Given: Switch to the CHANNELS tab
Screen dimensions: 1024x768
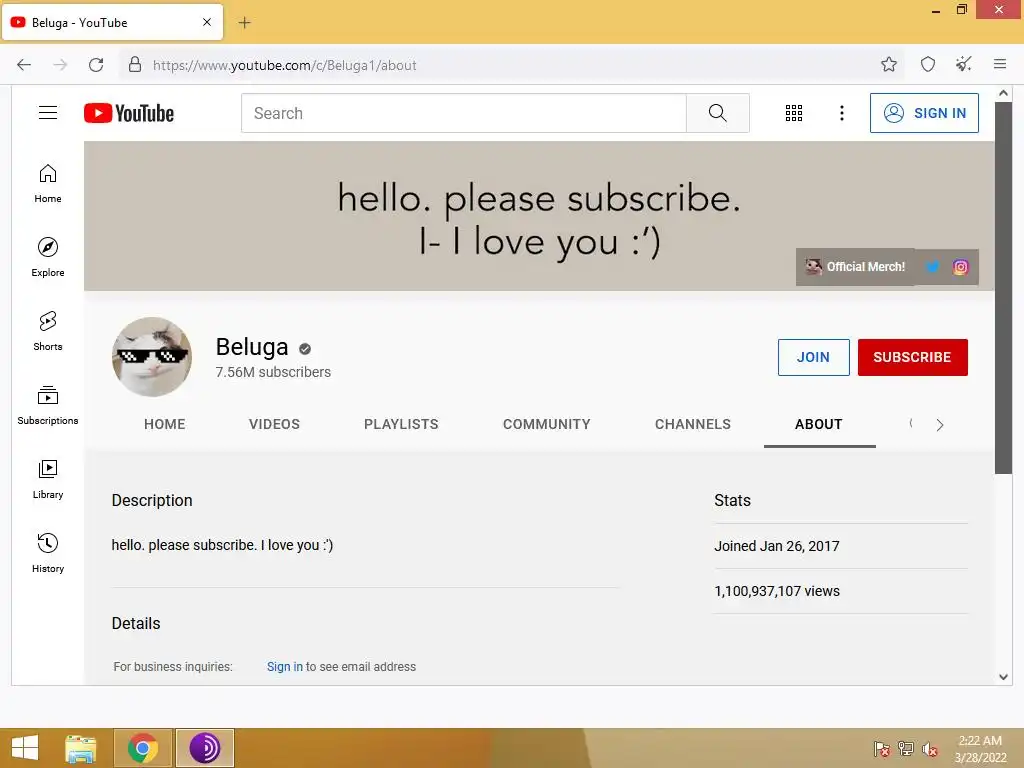Looking at the screenshot, I should (693, 424).
